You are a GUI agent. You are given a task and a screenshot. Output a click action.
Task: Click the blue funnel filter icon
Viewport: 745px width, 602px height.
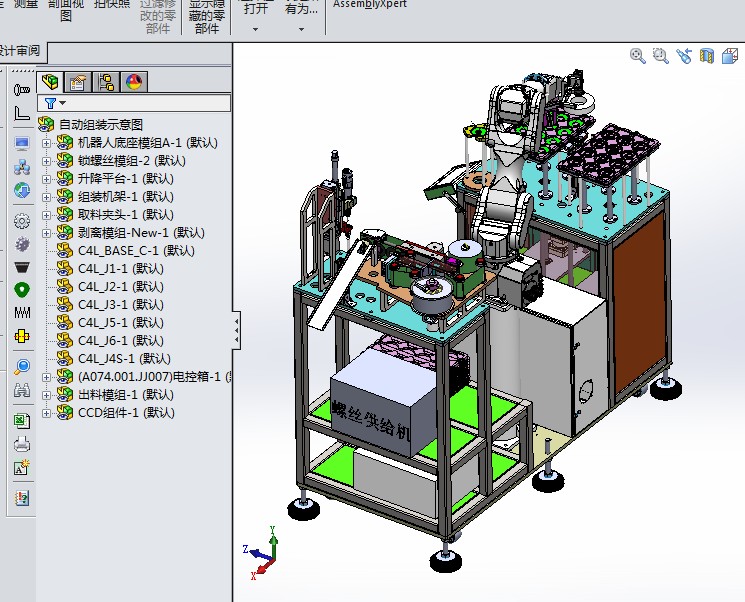click(x=50, y=103)
